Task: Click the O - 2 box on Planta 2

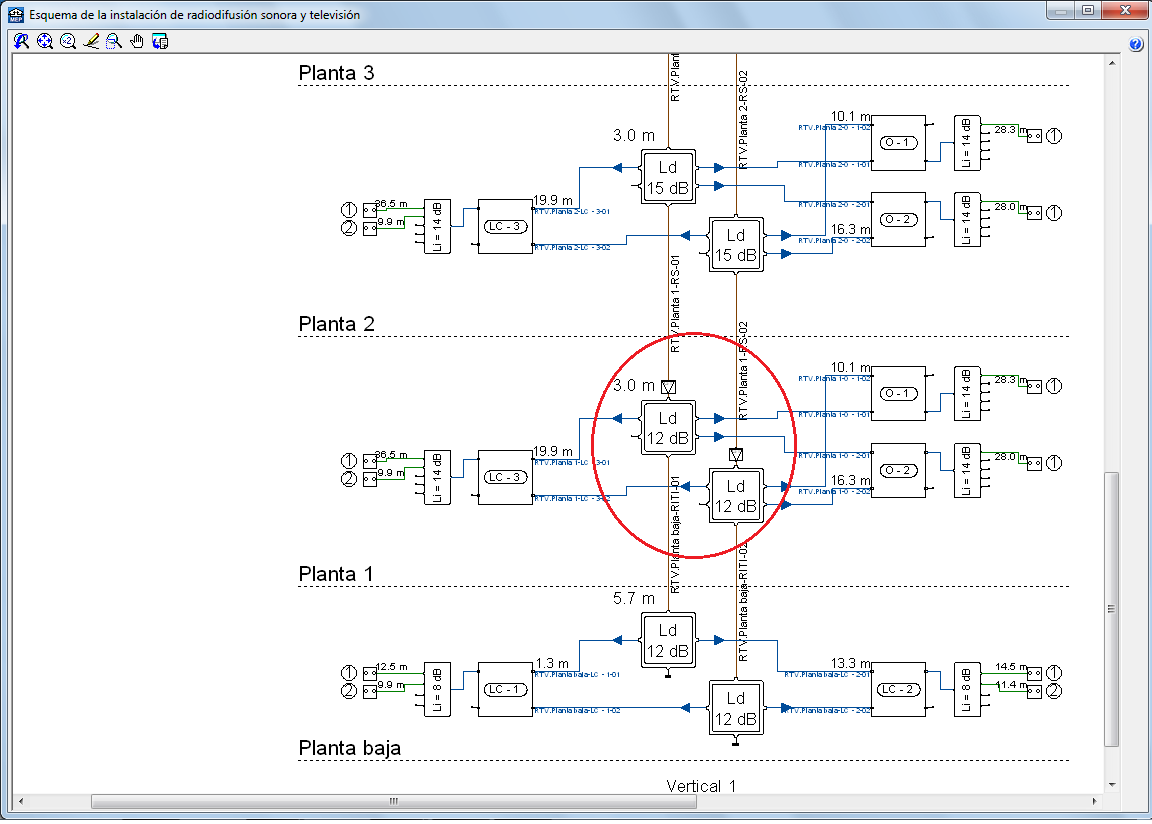Action: click(898, 470)
